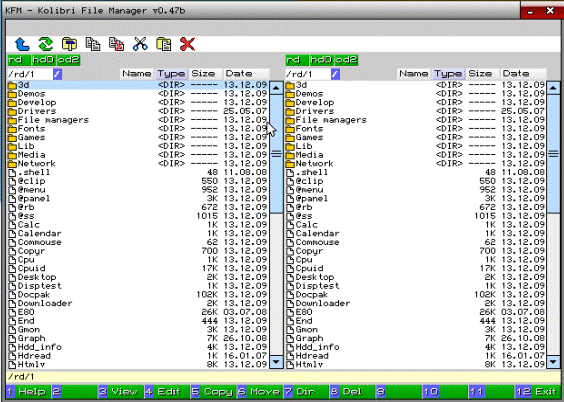Click the 4 Edit function key
564x402 pixels.
point(166,392)
